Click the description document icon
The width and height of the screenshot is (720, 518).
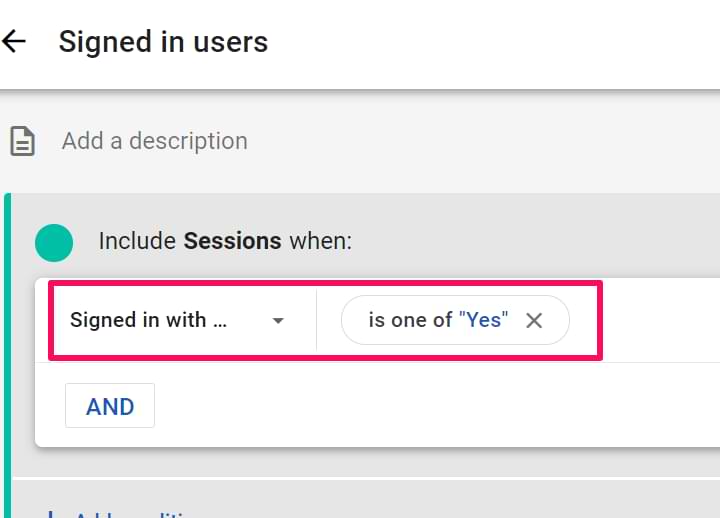[22, 141]
